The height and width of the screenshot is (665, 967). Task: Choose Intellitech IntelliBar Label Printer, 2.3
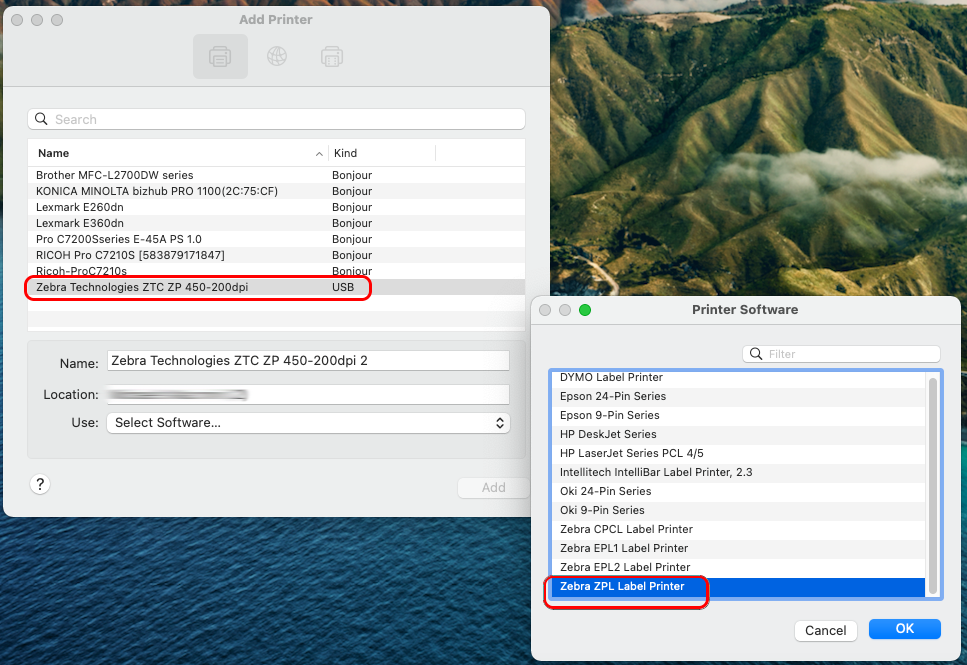[738, 473]
